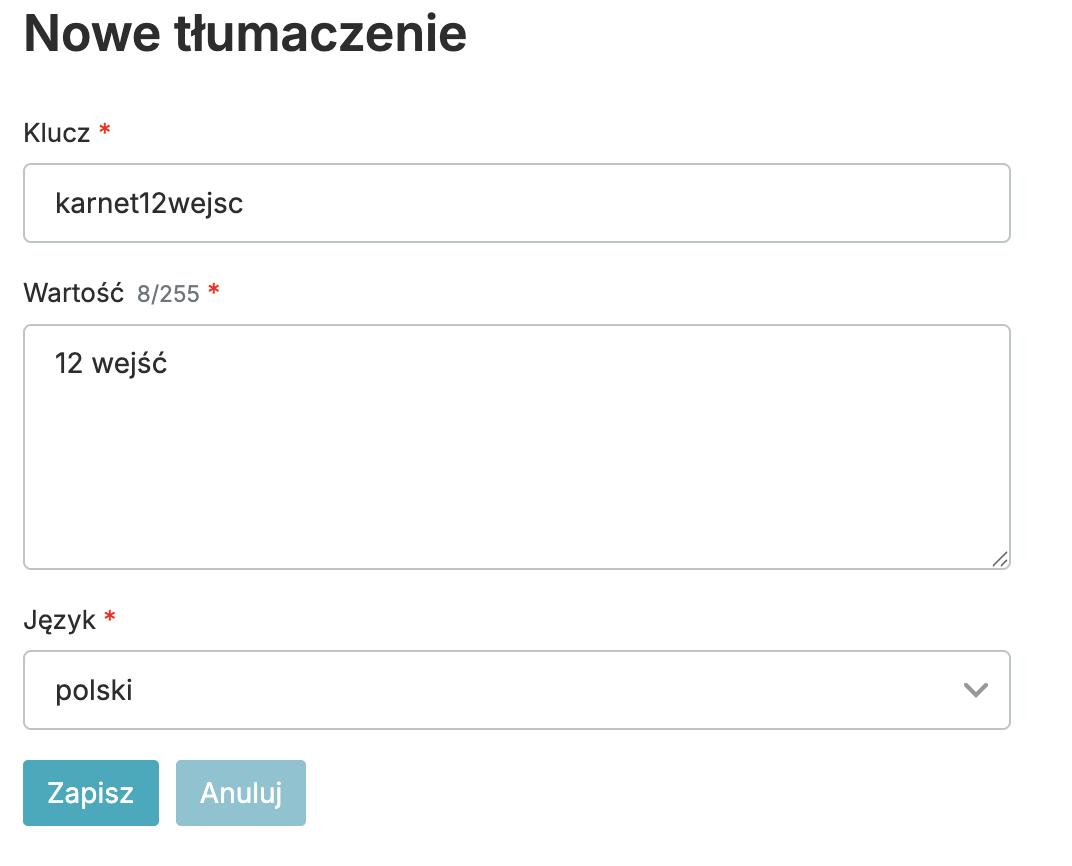Click the word "tłumaczenie" in the heading
The height and width of the screenshot is (866, 1072).
pos(320,33)
